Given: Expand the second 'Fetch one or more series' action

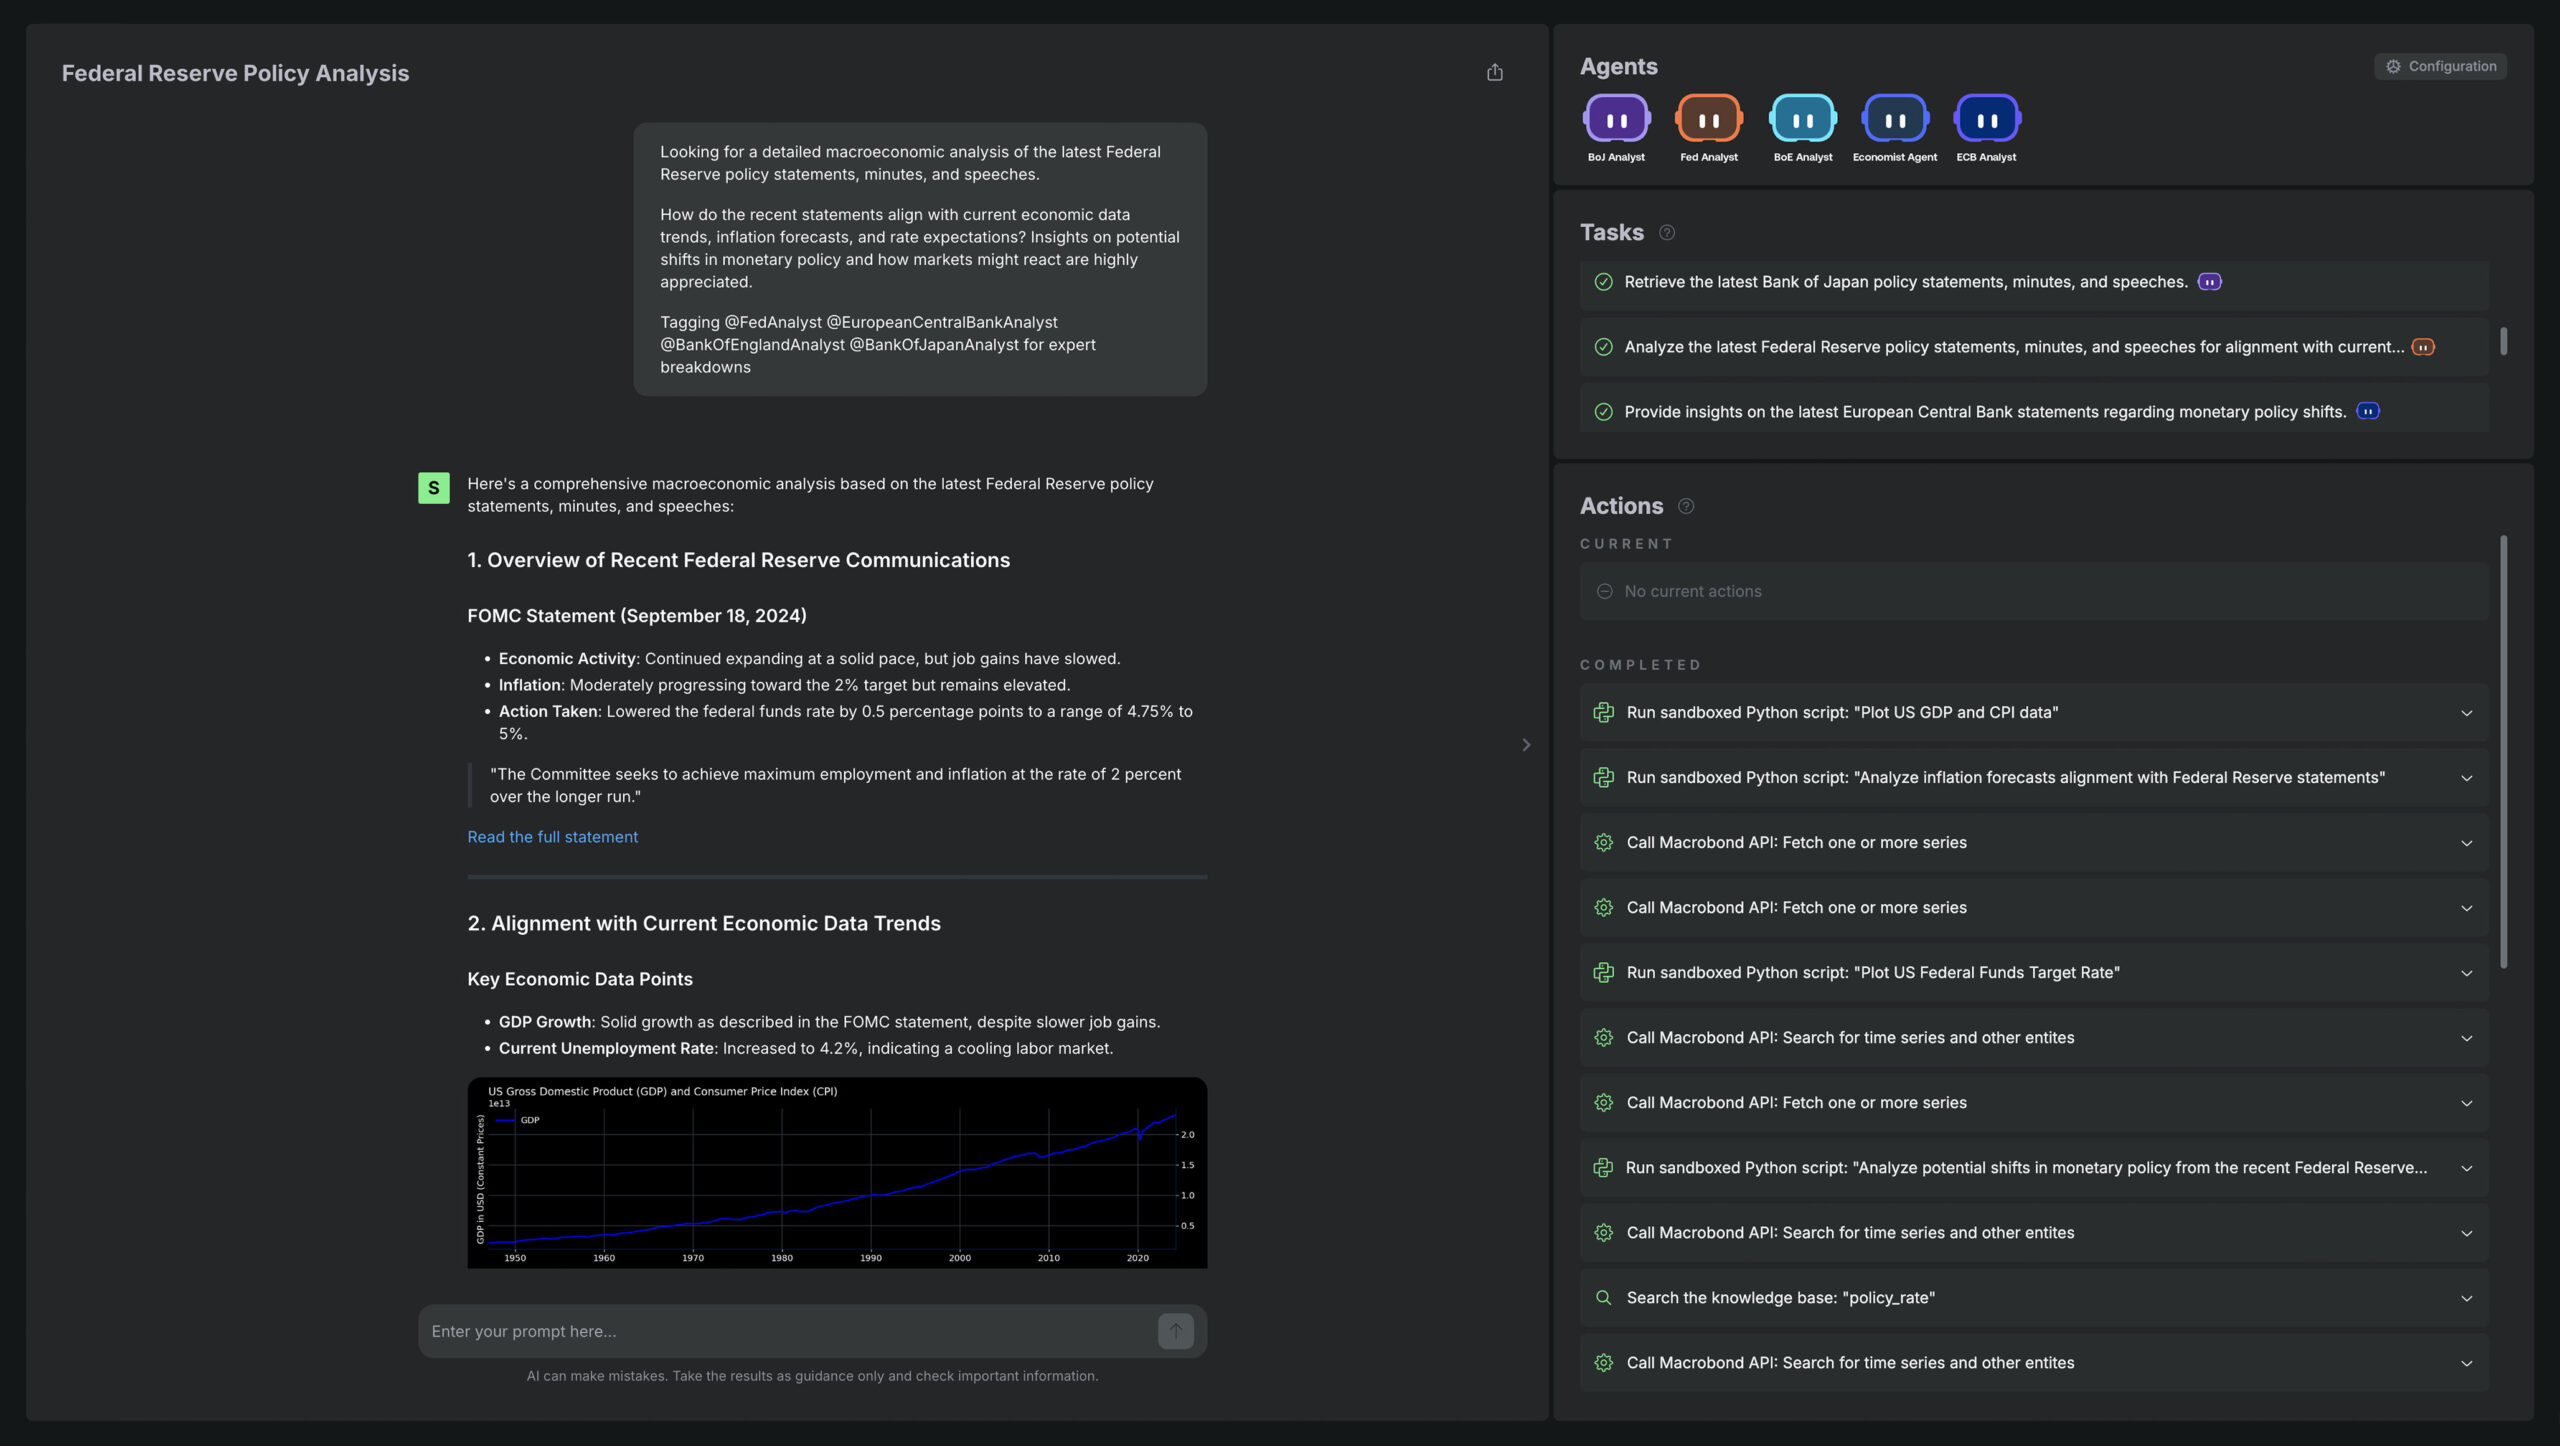Looking at the screenshot, I should 2466,908.
